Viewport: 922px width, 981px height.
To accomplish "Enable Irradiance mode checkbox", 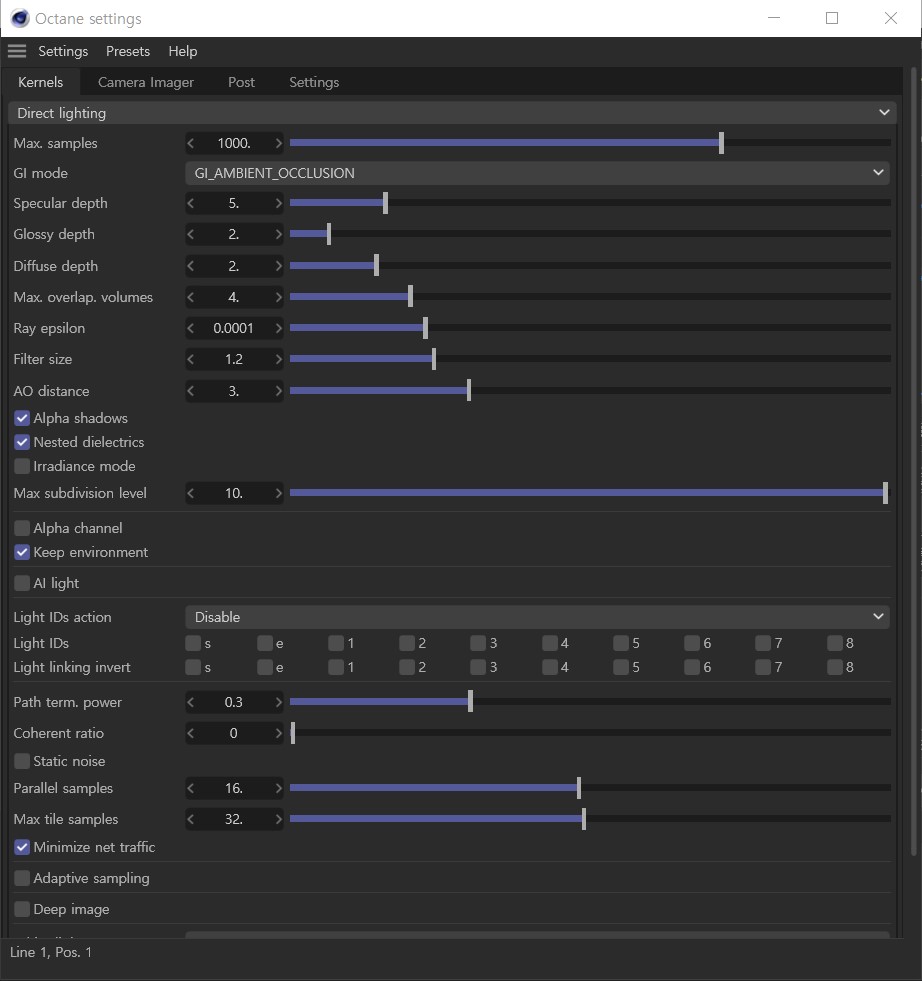I will click(x=22, y=466).
